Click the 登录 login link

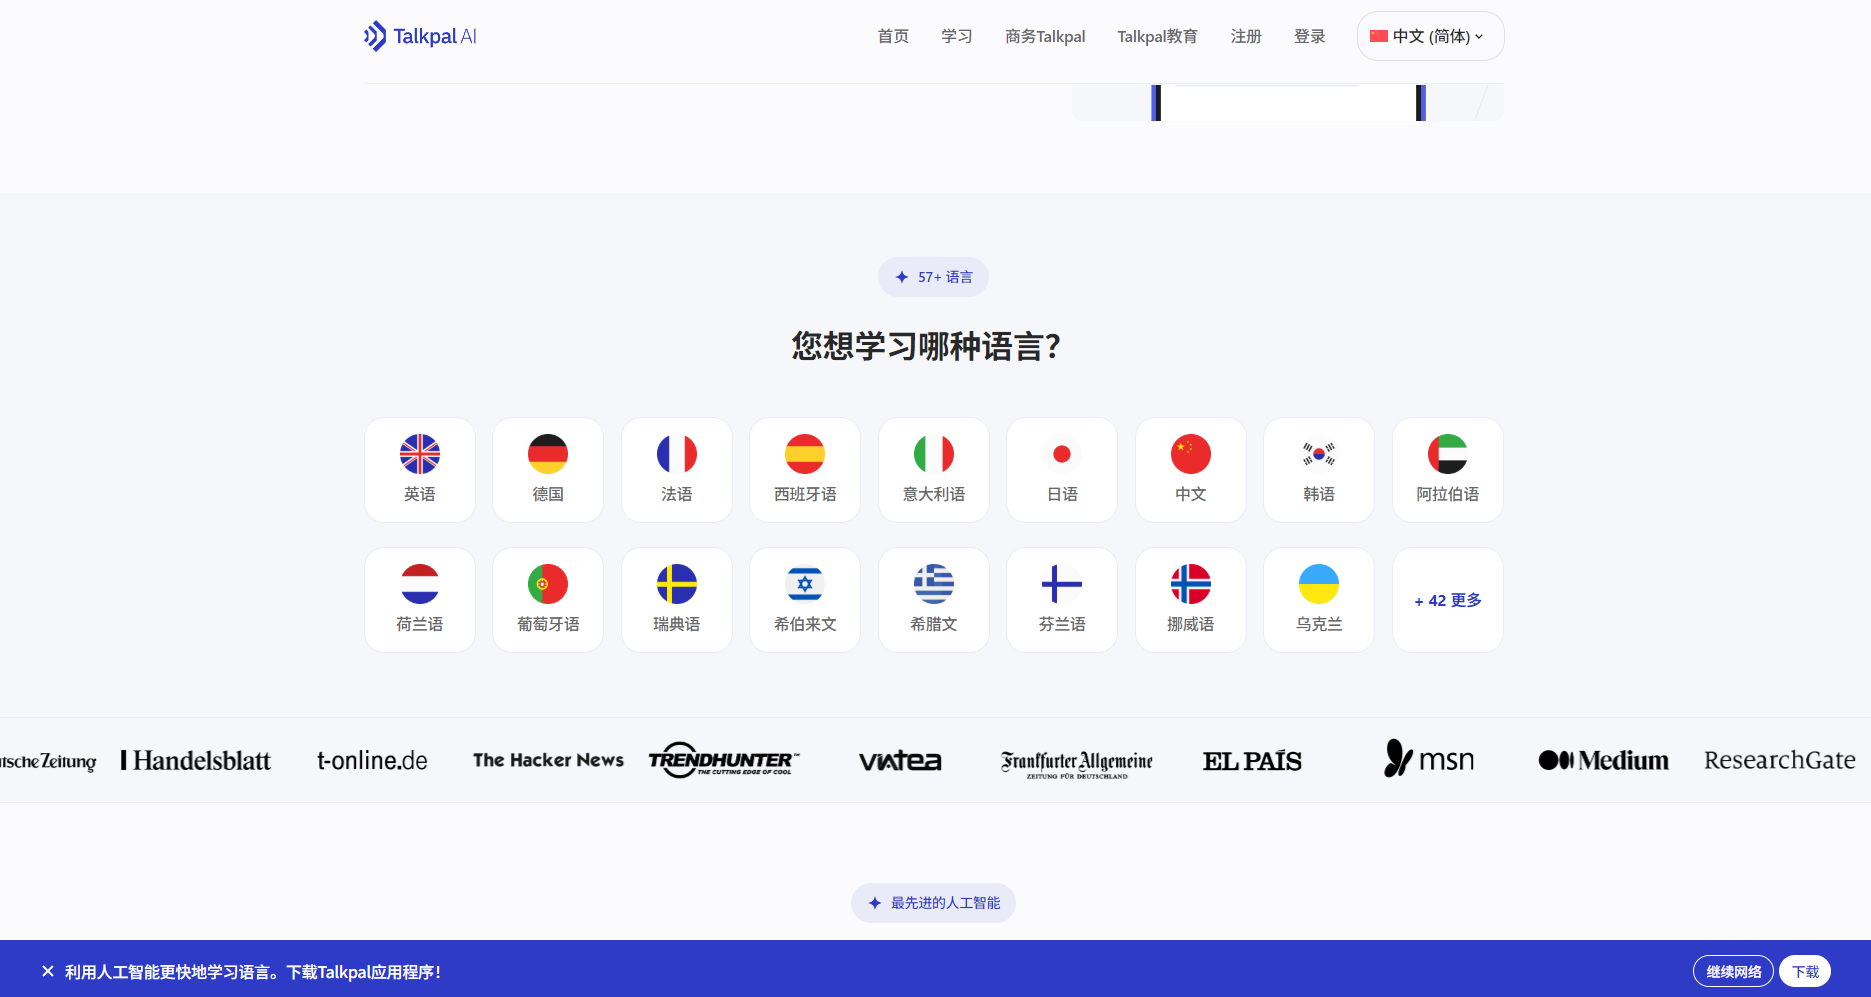[x=1309, y=36]
